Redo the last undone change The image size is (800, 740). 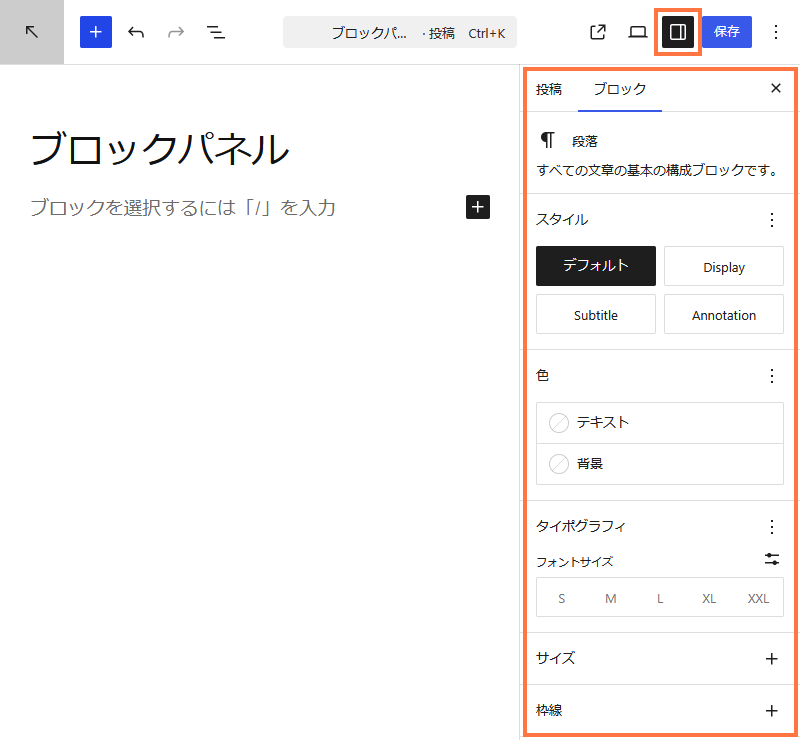pos(176,32)
